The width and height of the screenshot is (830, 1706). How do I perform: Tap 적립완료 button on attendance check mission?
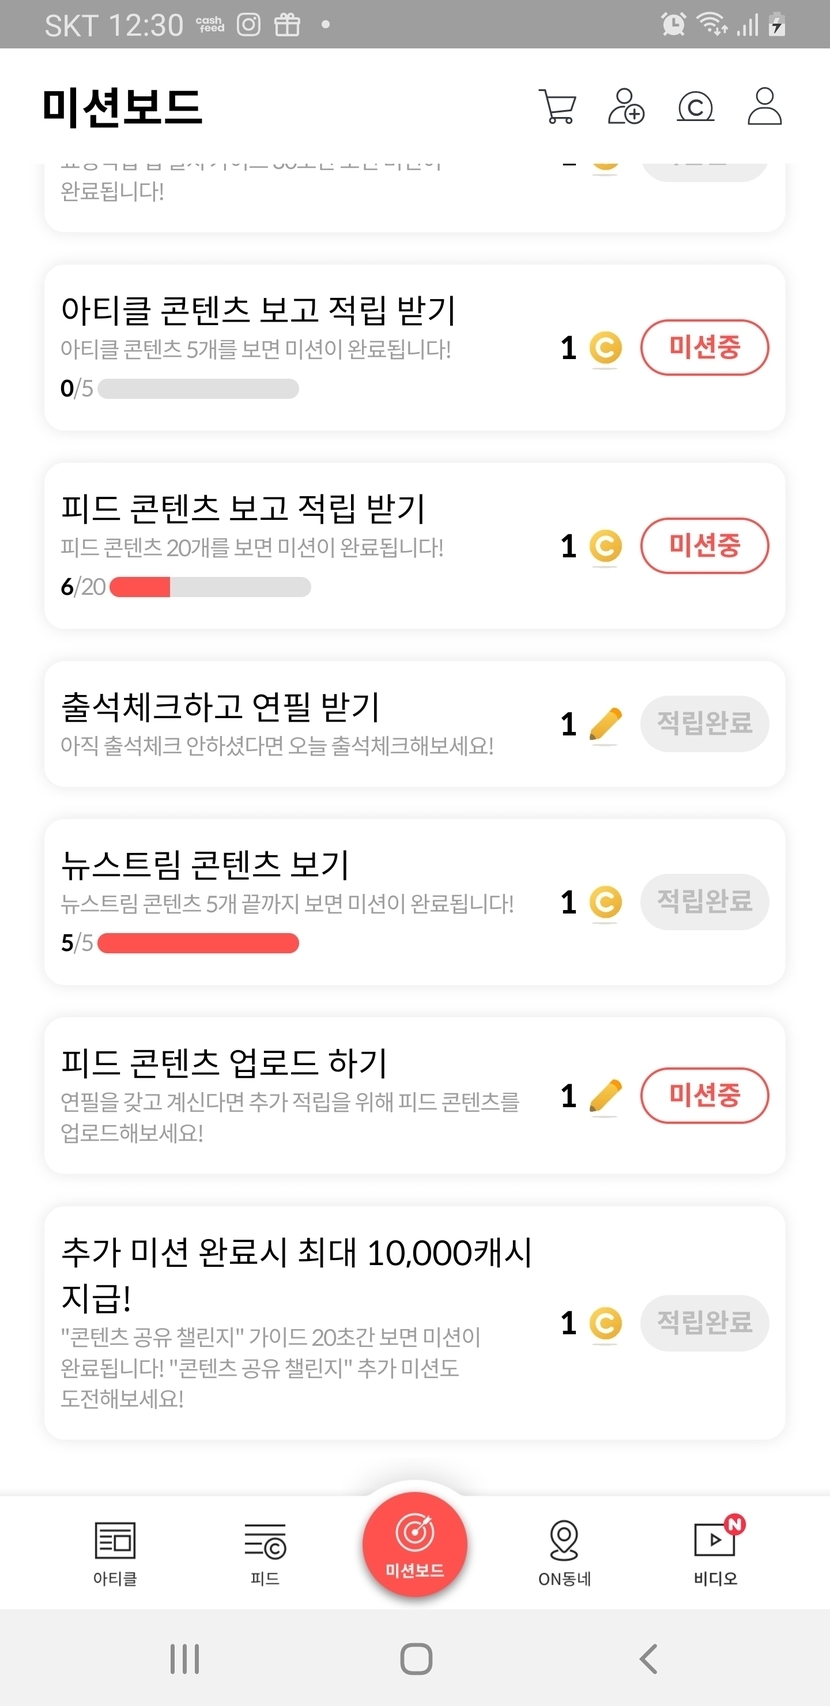pyautogui.click(x=704, y=724)
